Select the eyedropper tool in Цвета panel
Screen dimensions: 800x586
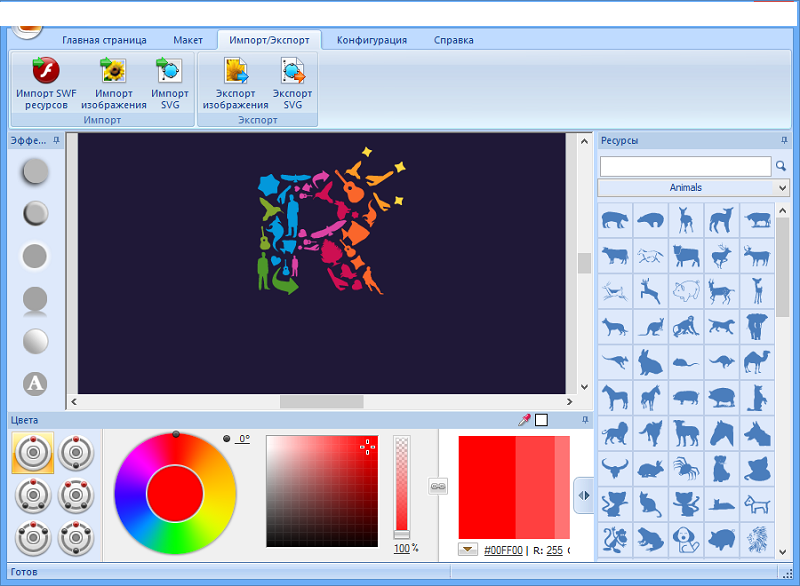(524, 420)
